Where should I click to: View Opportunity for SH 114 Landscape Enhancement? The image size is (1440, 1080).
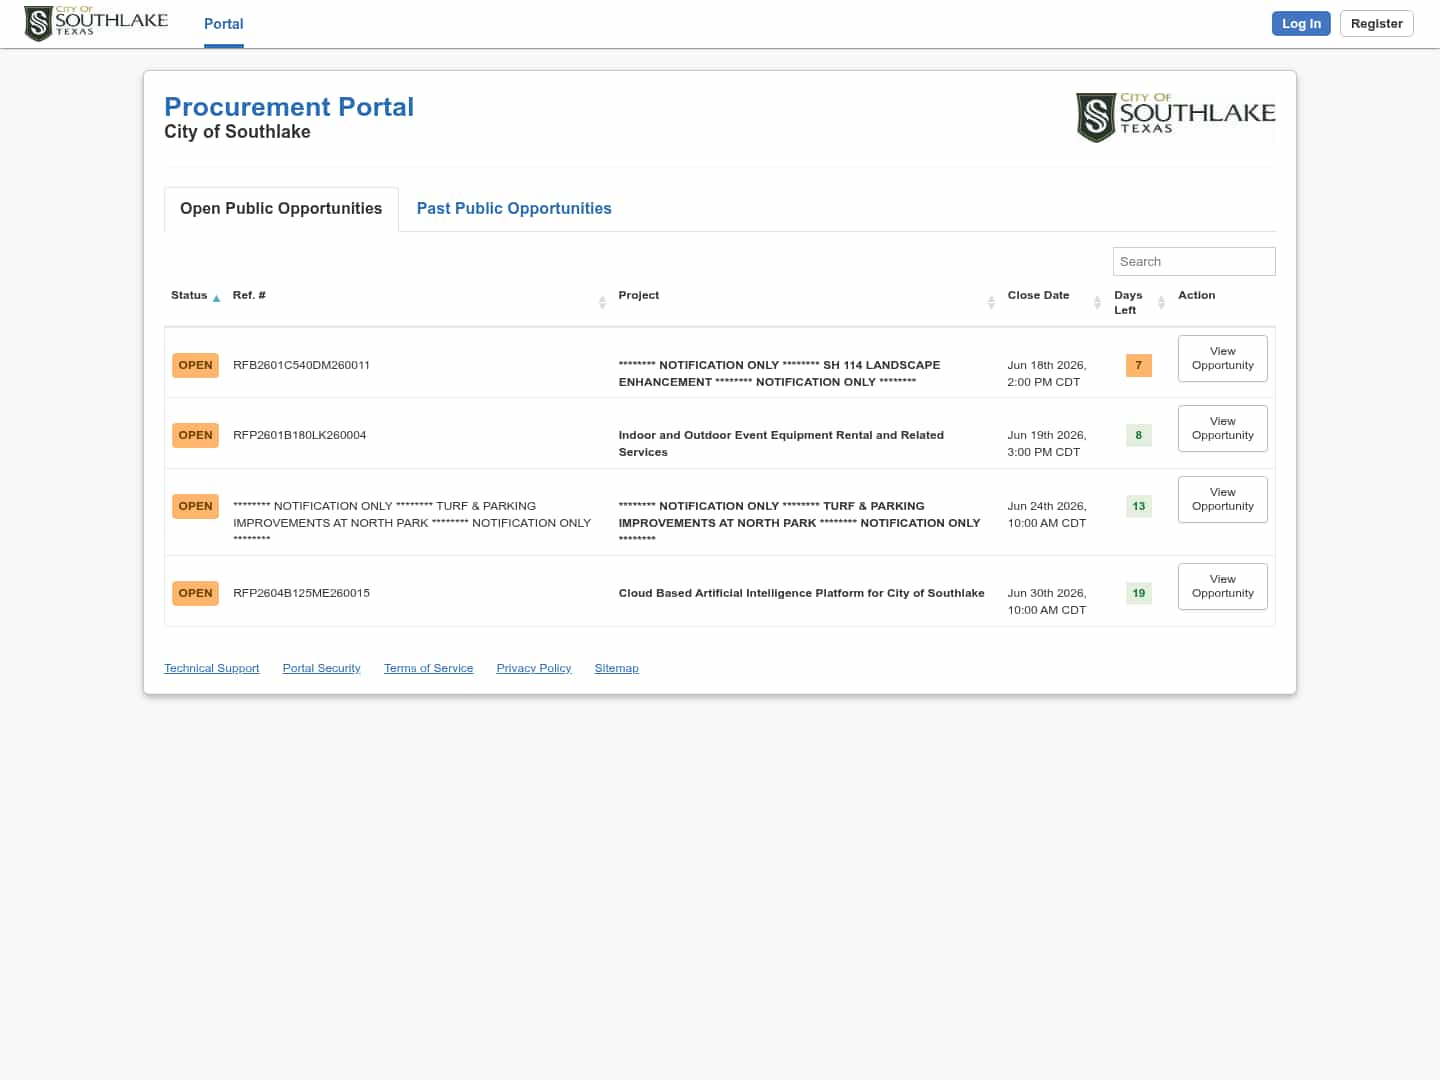(x=1222, y=358)
